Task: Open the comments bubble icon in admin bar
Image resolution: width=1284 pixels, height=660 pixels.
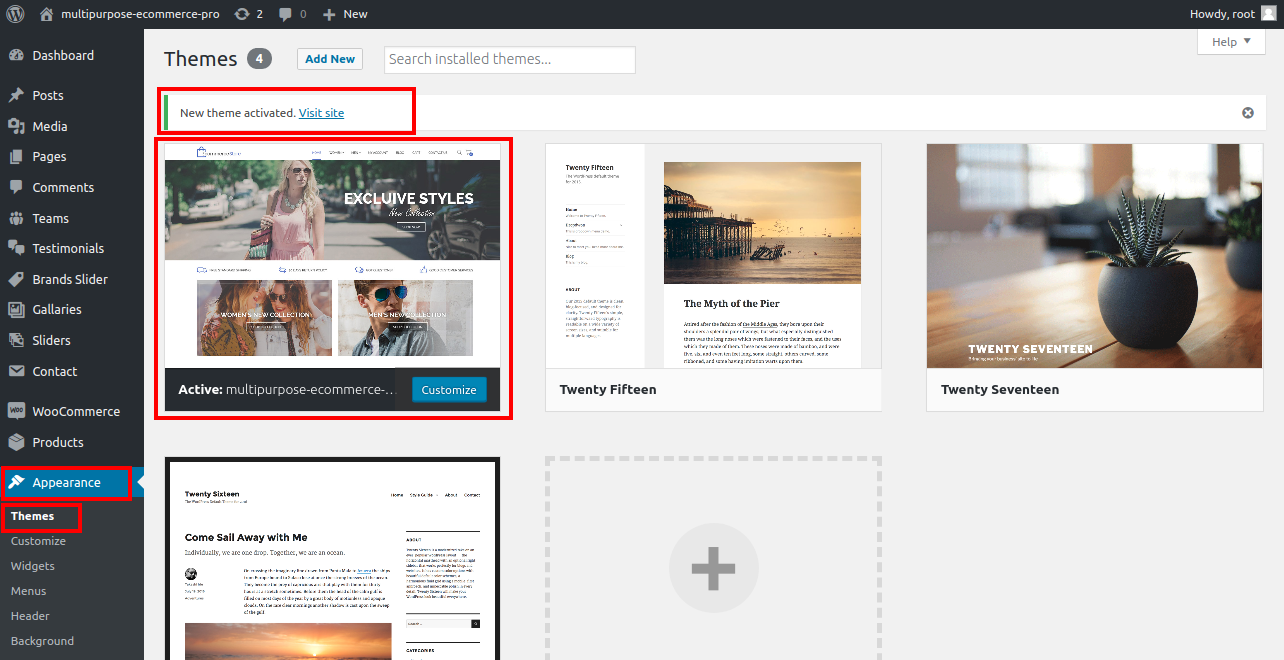Action: coord(287,14)
